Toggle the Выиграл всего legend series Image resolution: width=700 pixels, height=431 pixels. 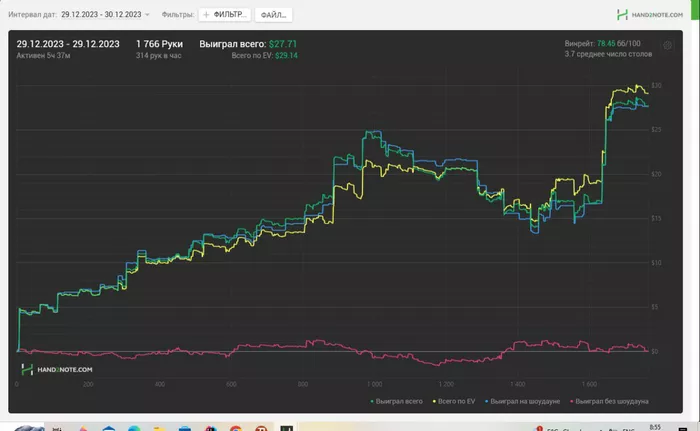pos(396,401)
